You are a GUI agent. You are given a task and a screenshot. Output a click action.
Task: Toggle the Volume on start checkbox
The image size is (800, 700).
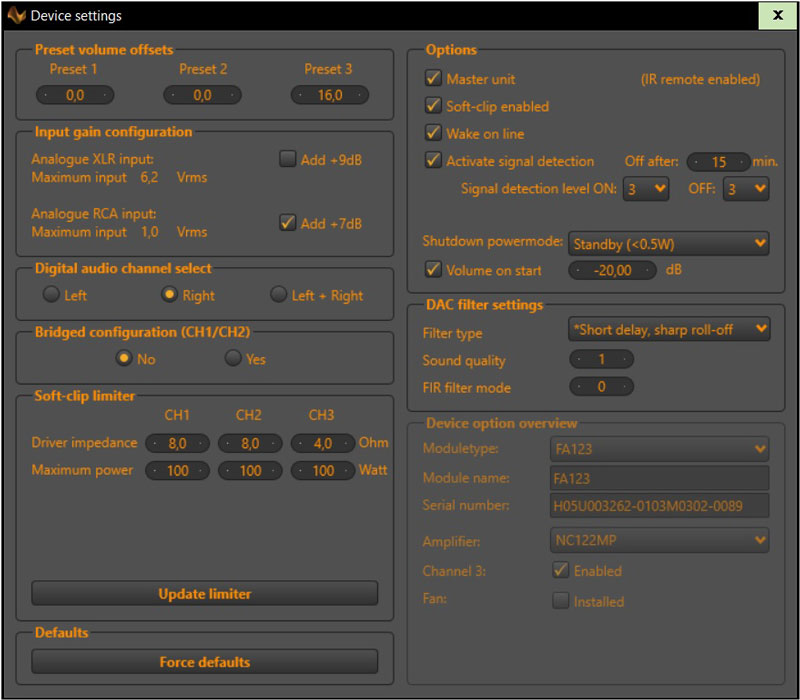pyautogui.click(x=433, y=269)
